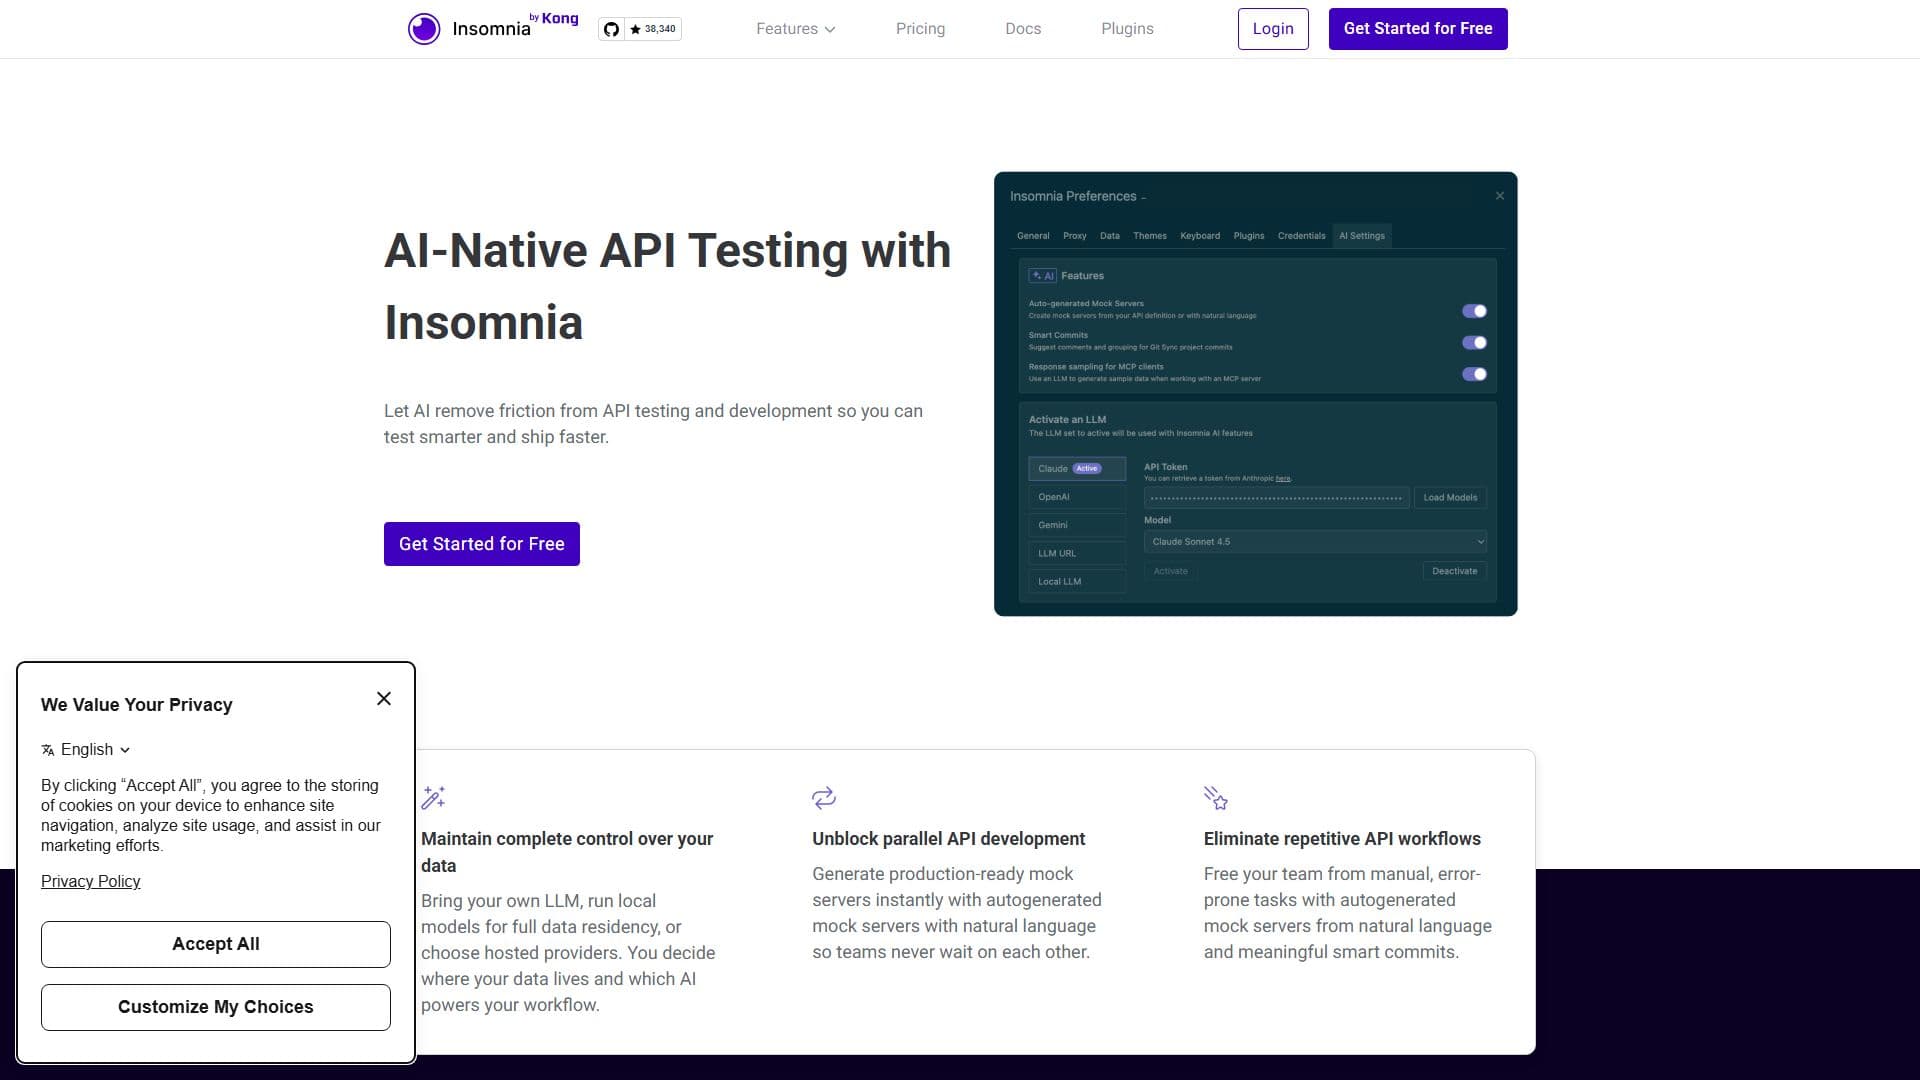This screenshot has height=1080, width=1920.
Task: Click the greyed Activate button
Action: pos(1171,571)
